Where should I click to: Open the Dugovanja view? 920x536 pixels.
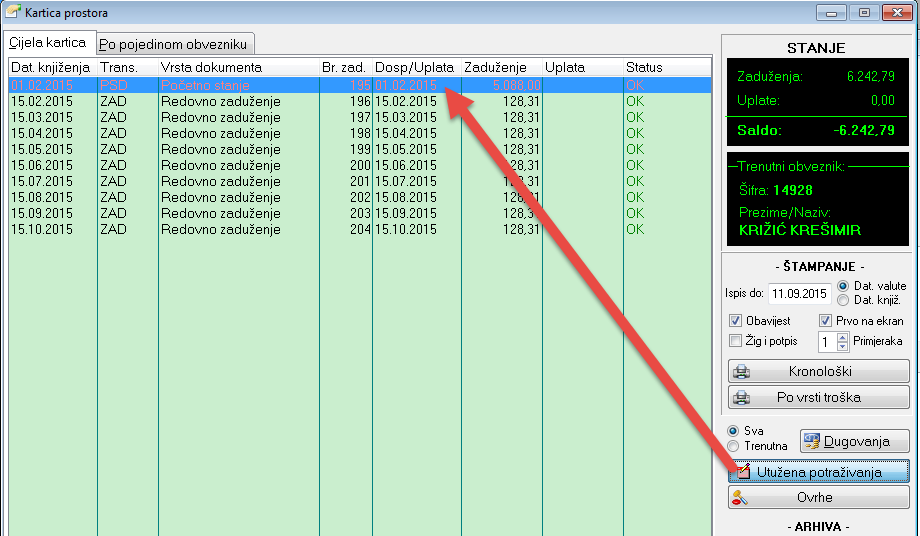pyautogui.click(x=855, y=441)
